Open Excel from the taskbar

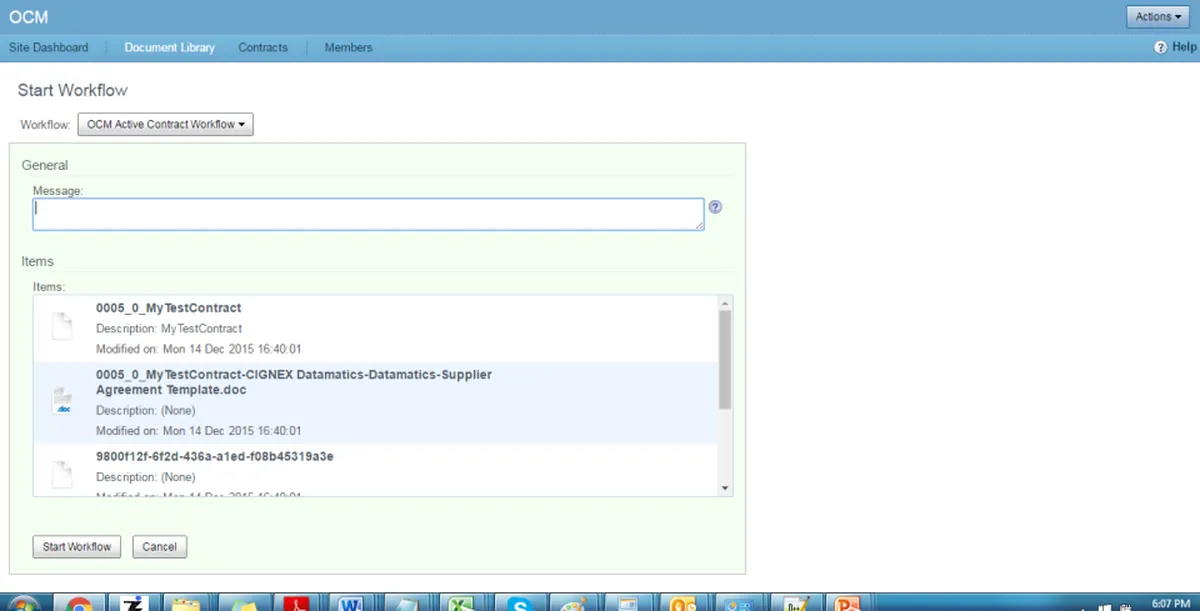pos(461,603)
